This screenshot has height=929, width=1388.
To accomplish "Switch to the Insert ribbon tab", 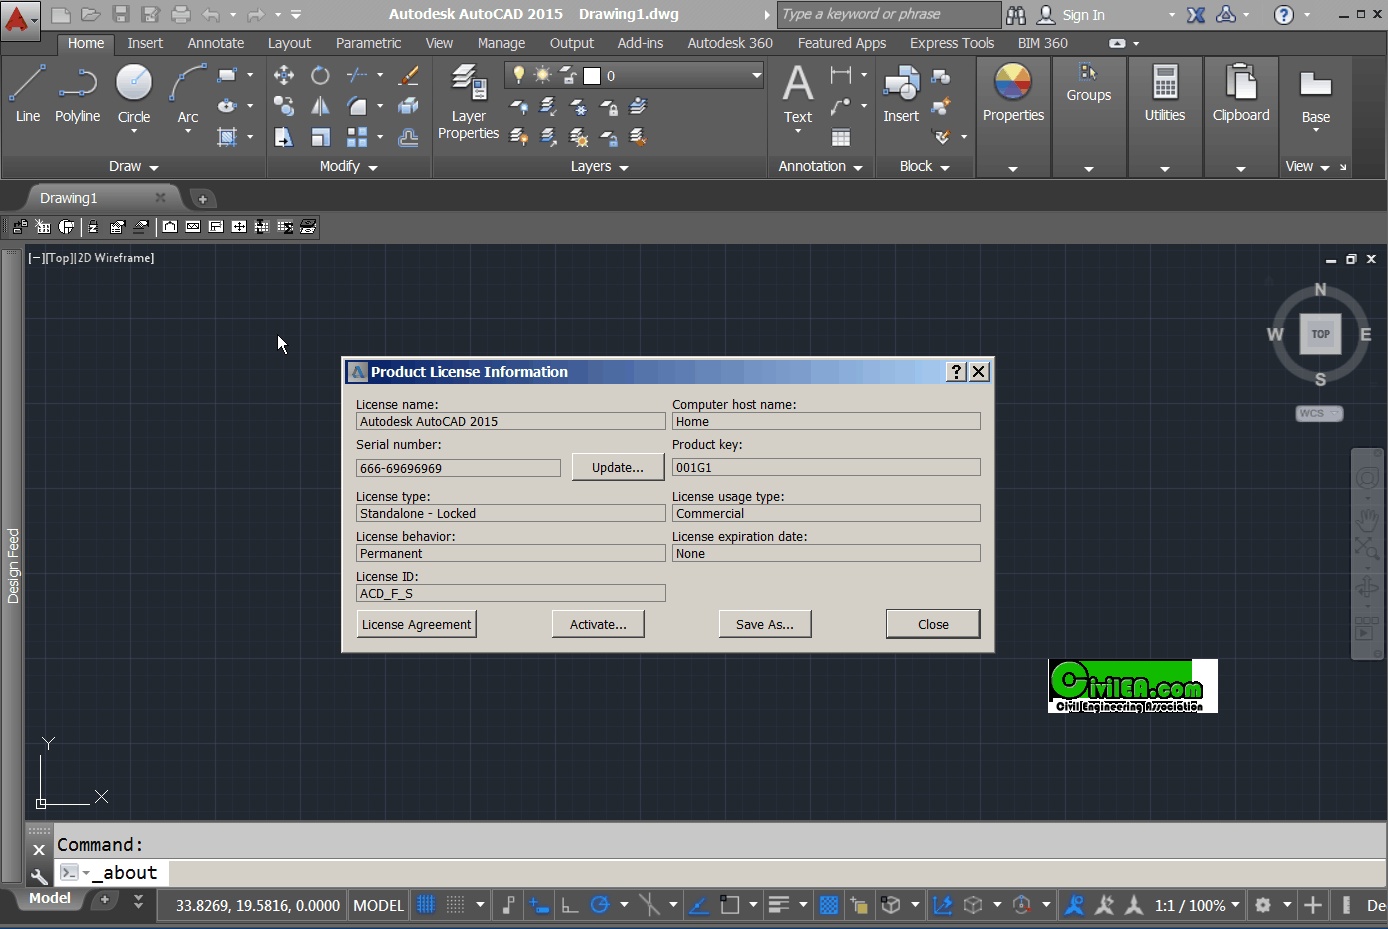I will [145, 43].
